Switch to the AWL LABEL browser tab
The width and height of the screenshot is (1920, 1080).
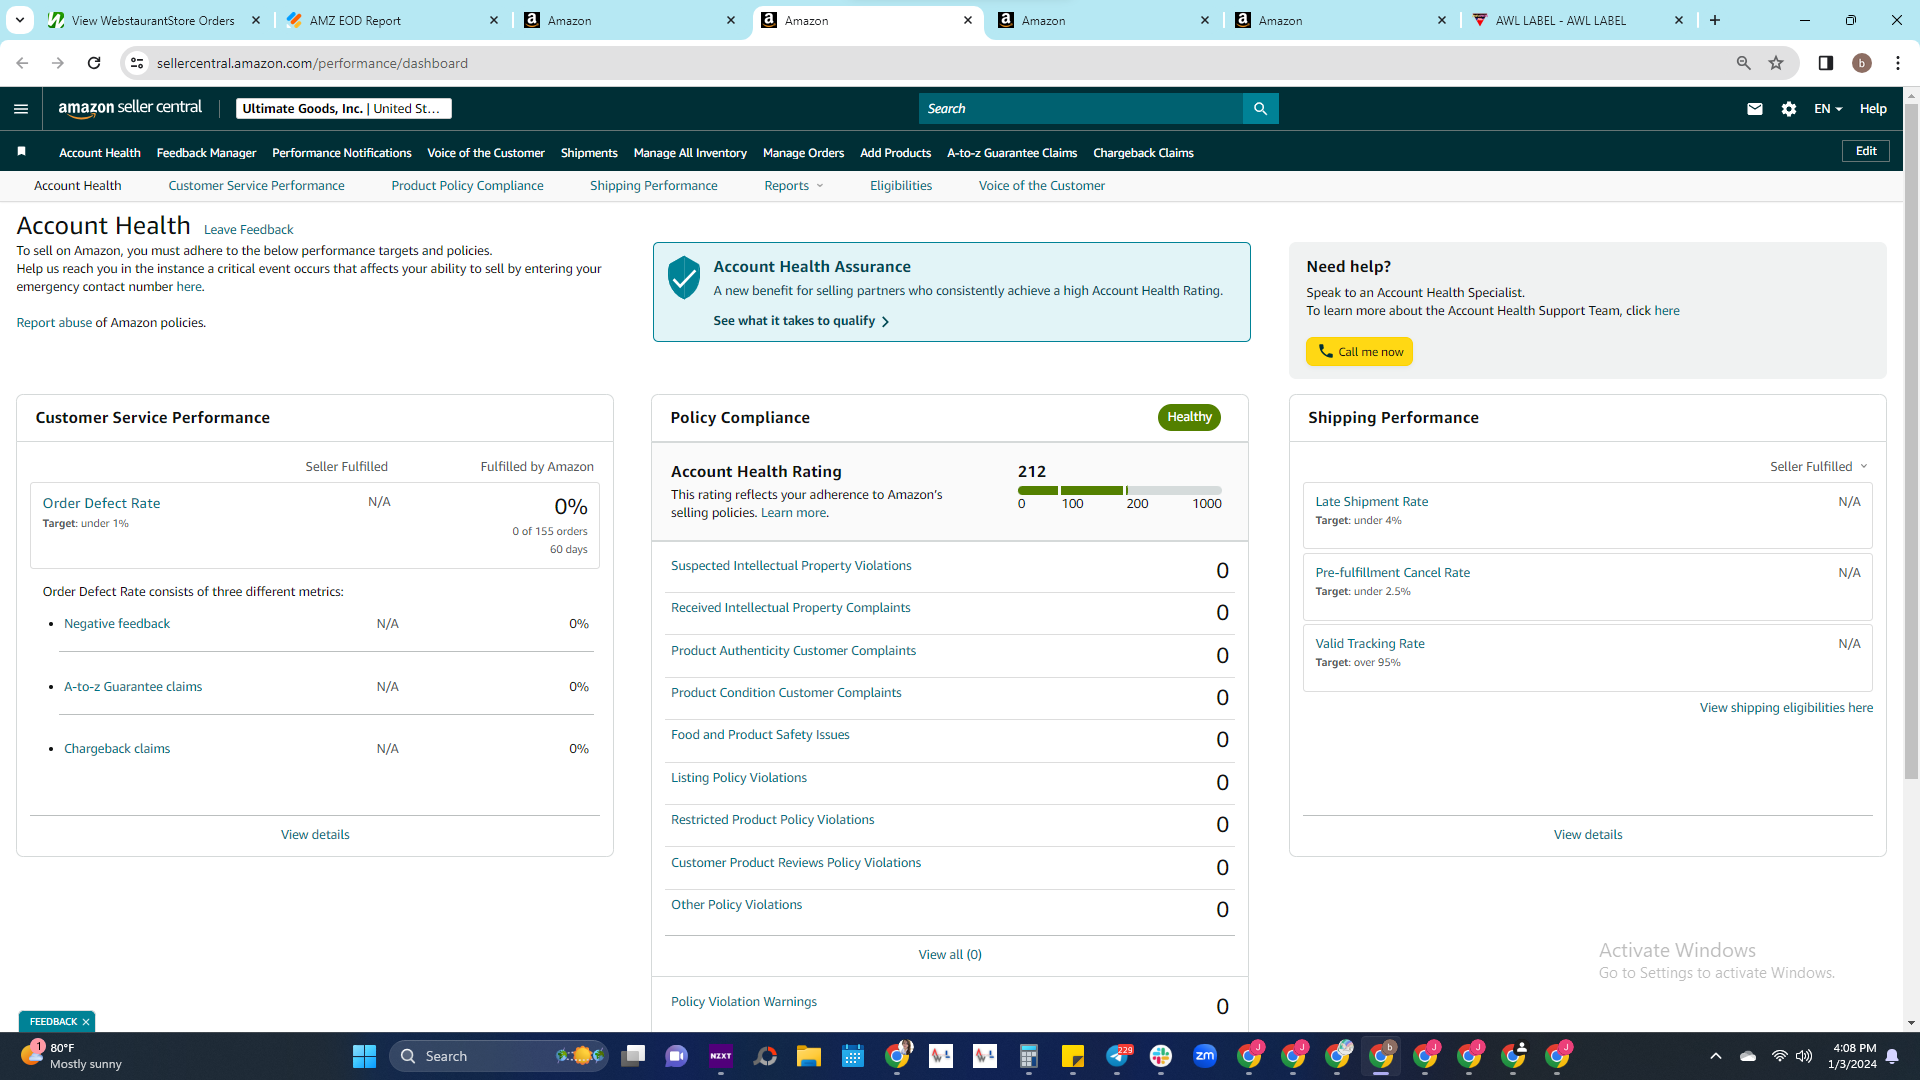(1577, 20)
